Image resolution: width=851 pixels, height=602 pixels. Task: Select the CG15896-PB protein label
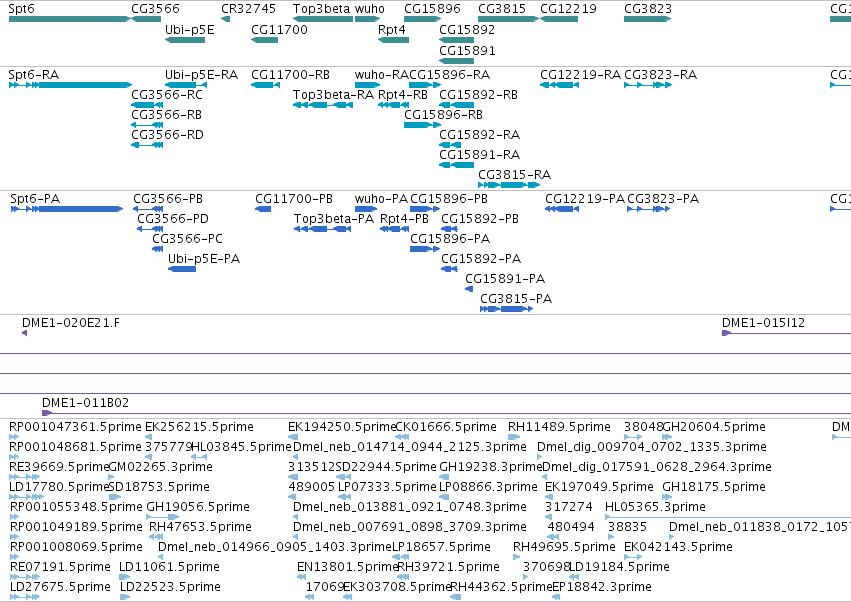(449, 199)
